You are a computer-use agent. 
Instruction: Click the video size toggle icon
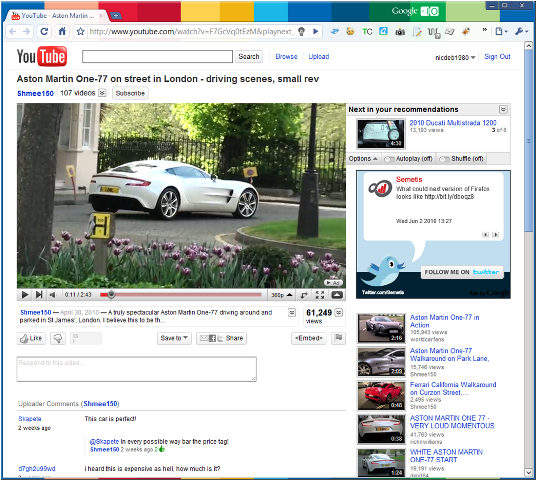(304, 295)
